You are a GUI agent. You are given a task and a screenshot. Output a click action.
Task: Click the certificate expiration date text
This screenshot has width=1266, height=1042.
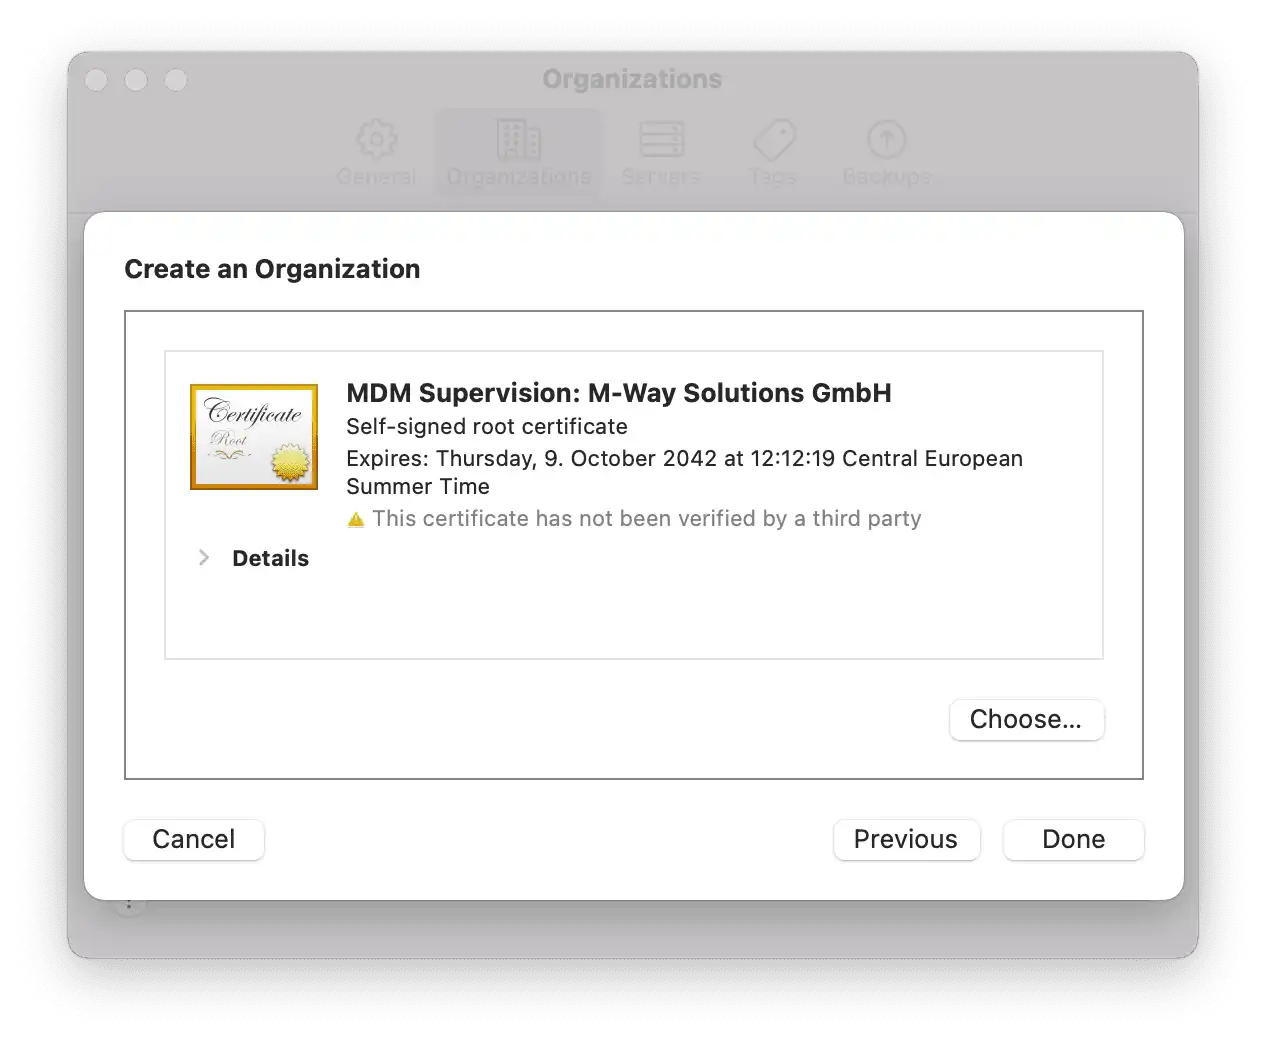pyautogui.click(x=684, y=459)
